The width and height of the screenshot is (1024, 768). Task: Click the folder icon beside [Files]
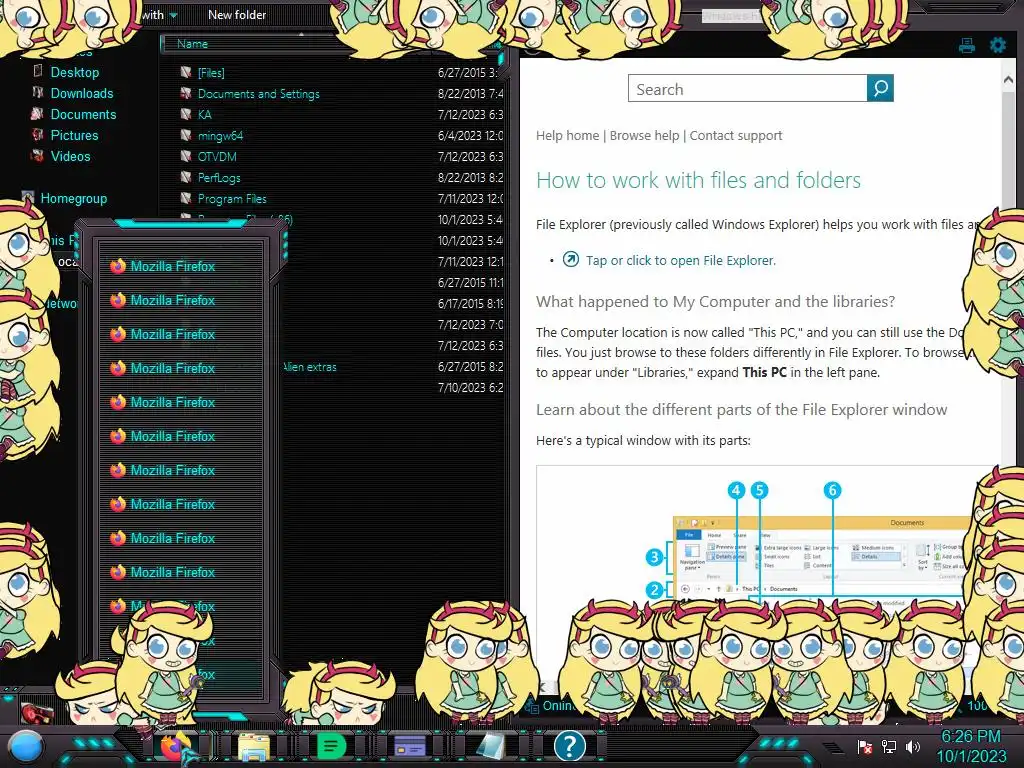click(x=186, y=72)
